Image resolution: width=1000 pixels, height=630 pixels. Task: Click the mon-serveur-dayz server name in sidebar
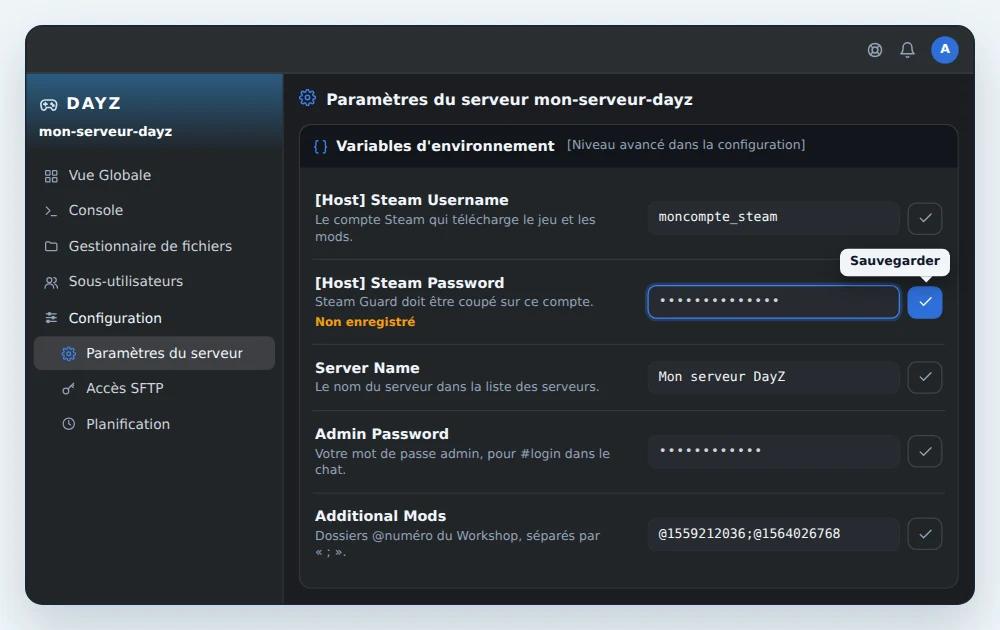[105, 131]
